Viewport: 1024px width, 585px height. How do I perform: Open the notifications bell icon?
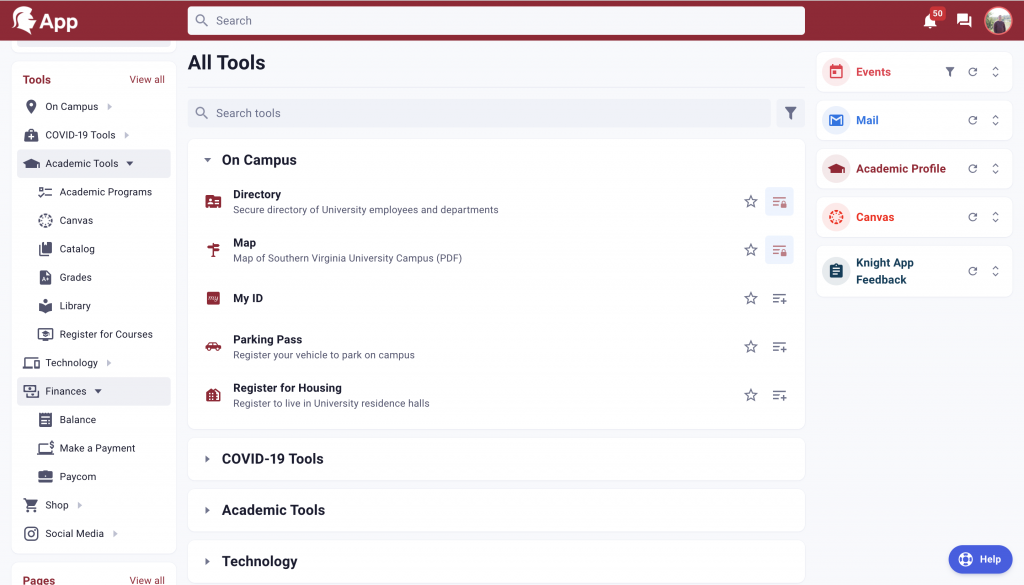click(930, 21)
